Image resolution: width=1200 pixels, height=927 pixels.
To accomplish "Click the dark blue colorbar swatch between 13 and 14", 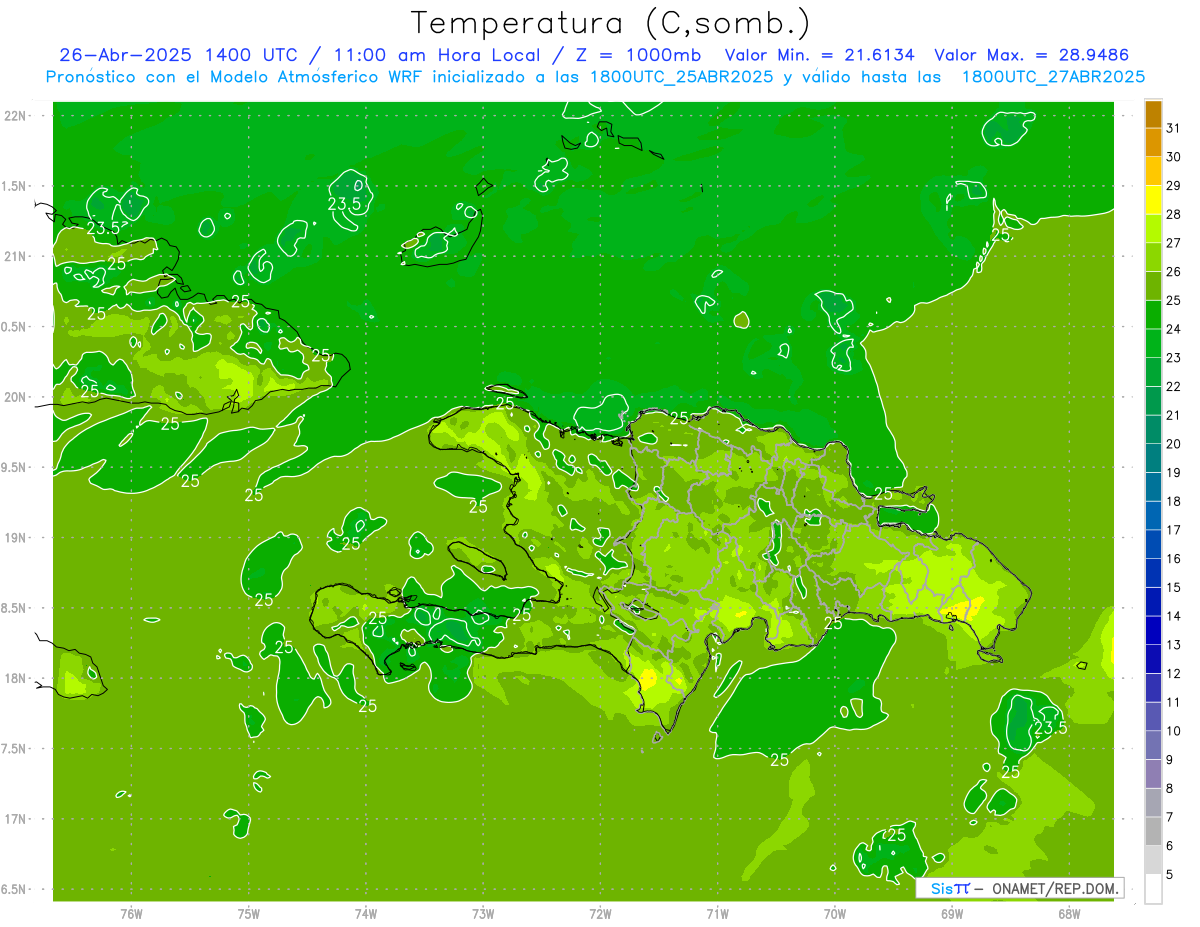I will coord(1153,630).
